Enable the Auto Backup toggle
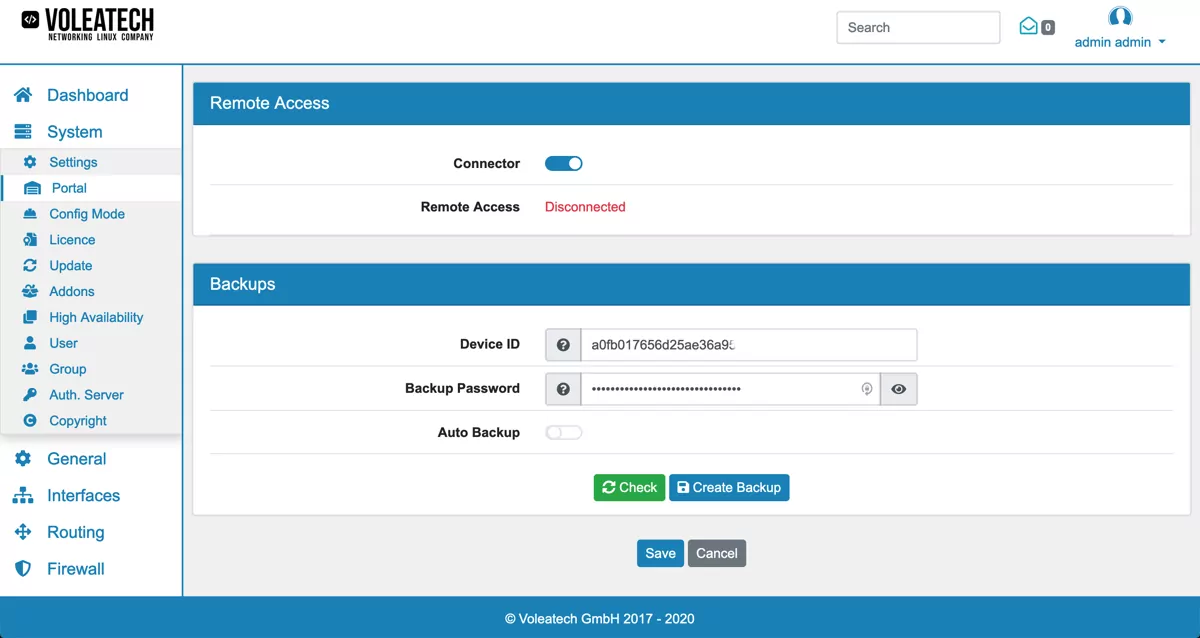The image size is (1200, 638). (563, 433)
